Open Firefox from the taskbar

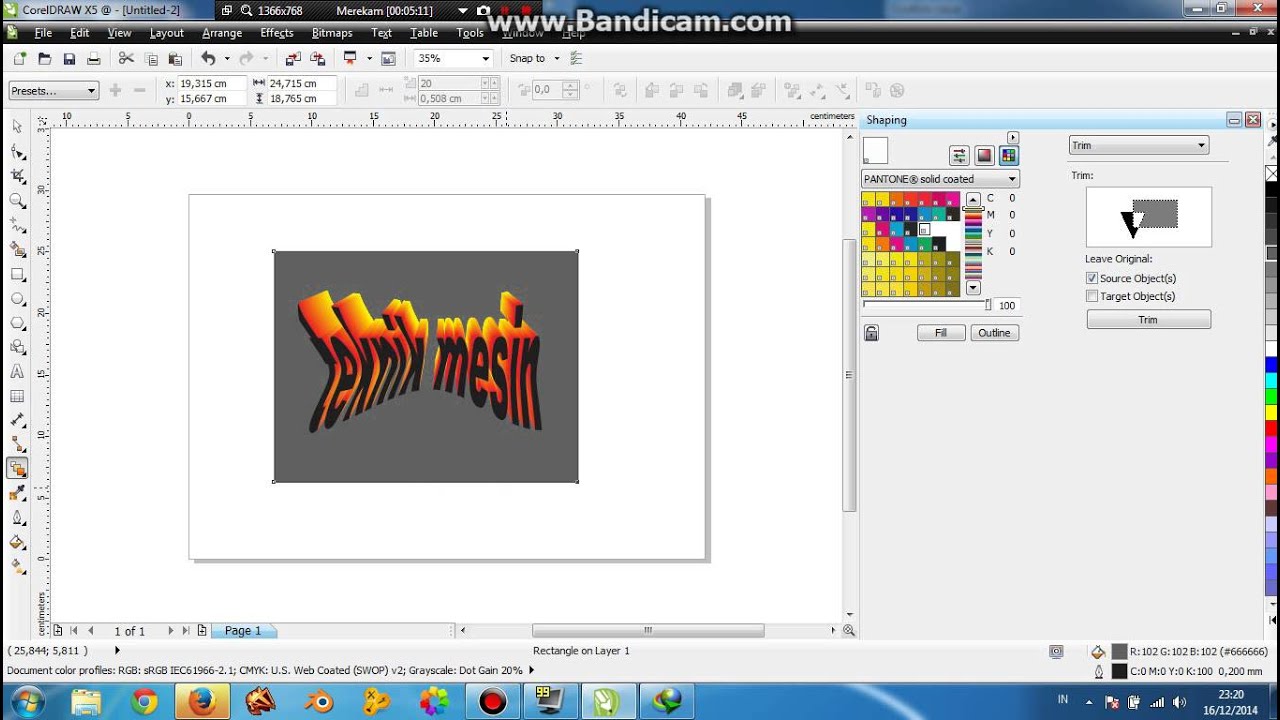click(202, 702)
